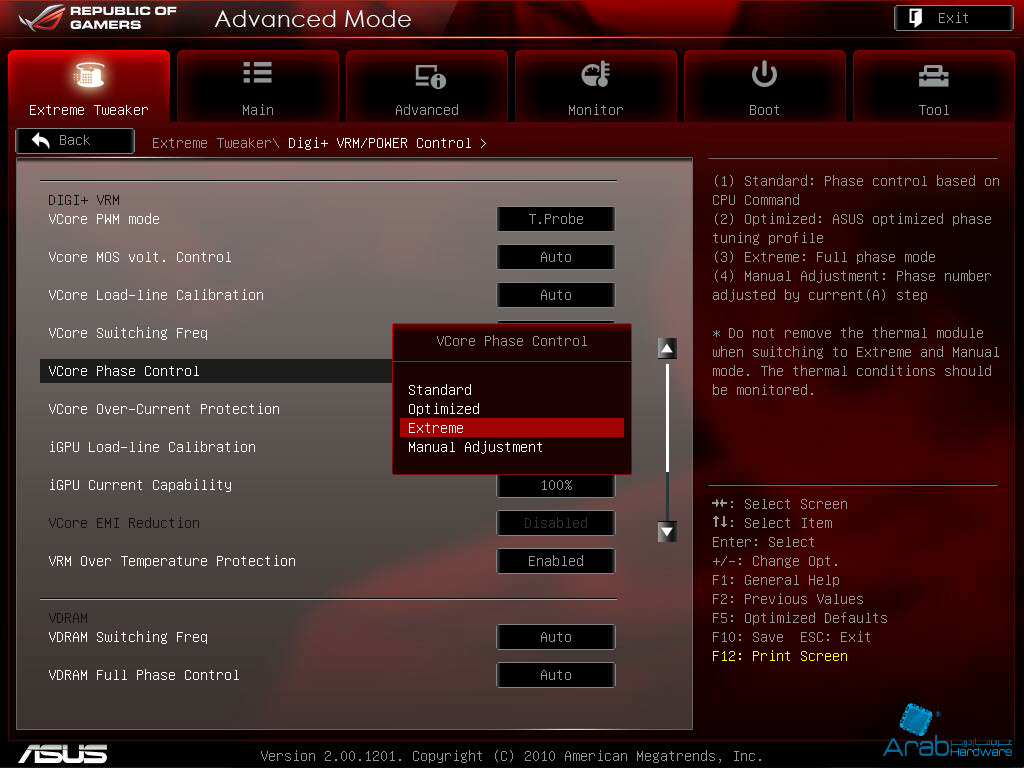
Task: Switch to the Main tab
Action: coord(258,86)
